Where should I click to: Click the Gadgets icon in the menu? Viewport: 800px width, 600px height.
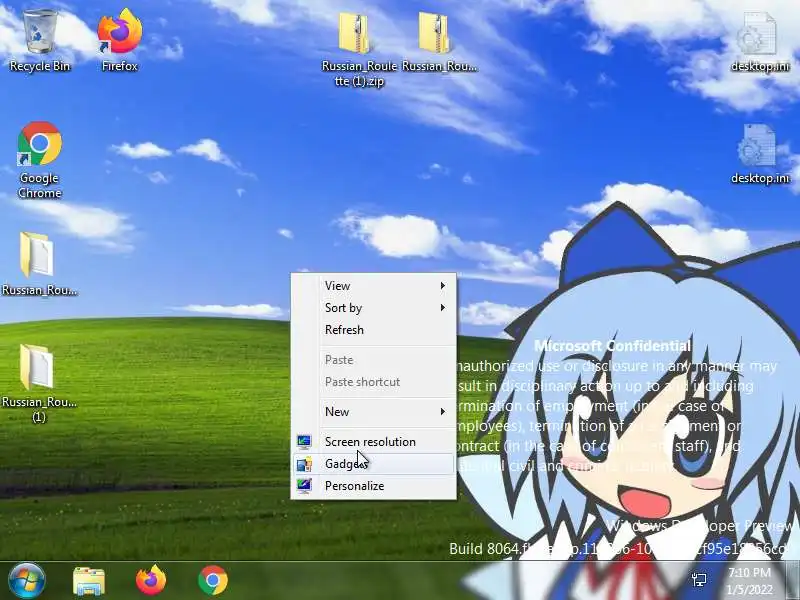[x=304, y=464]
